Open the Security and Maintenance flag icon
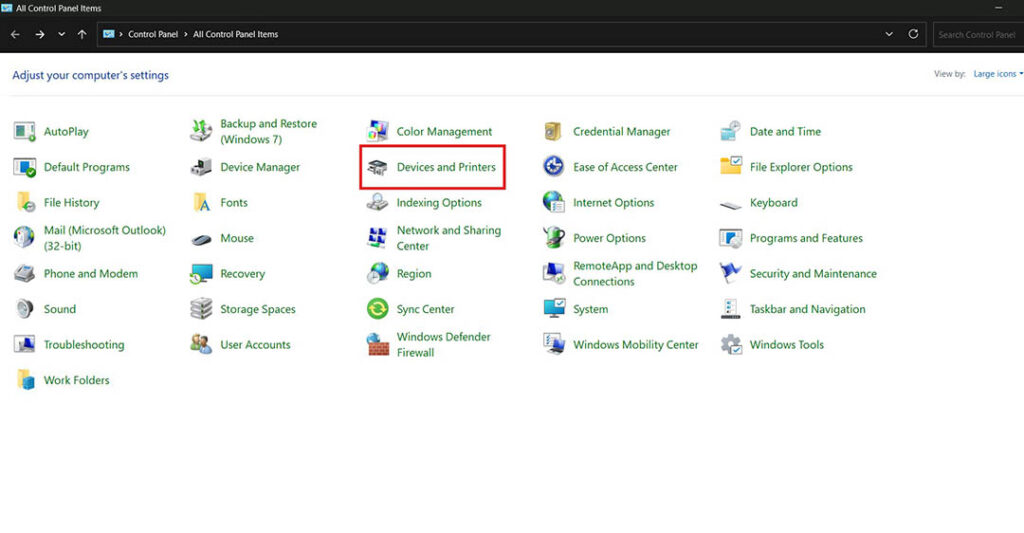This screenshot has width=1024, height=533. [731, 274]
